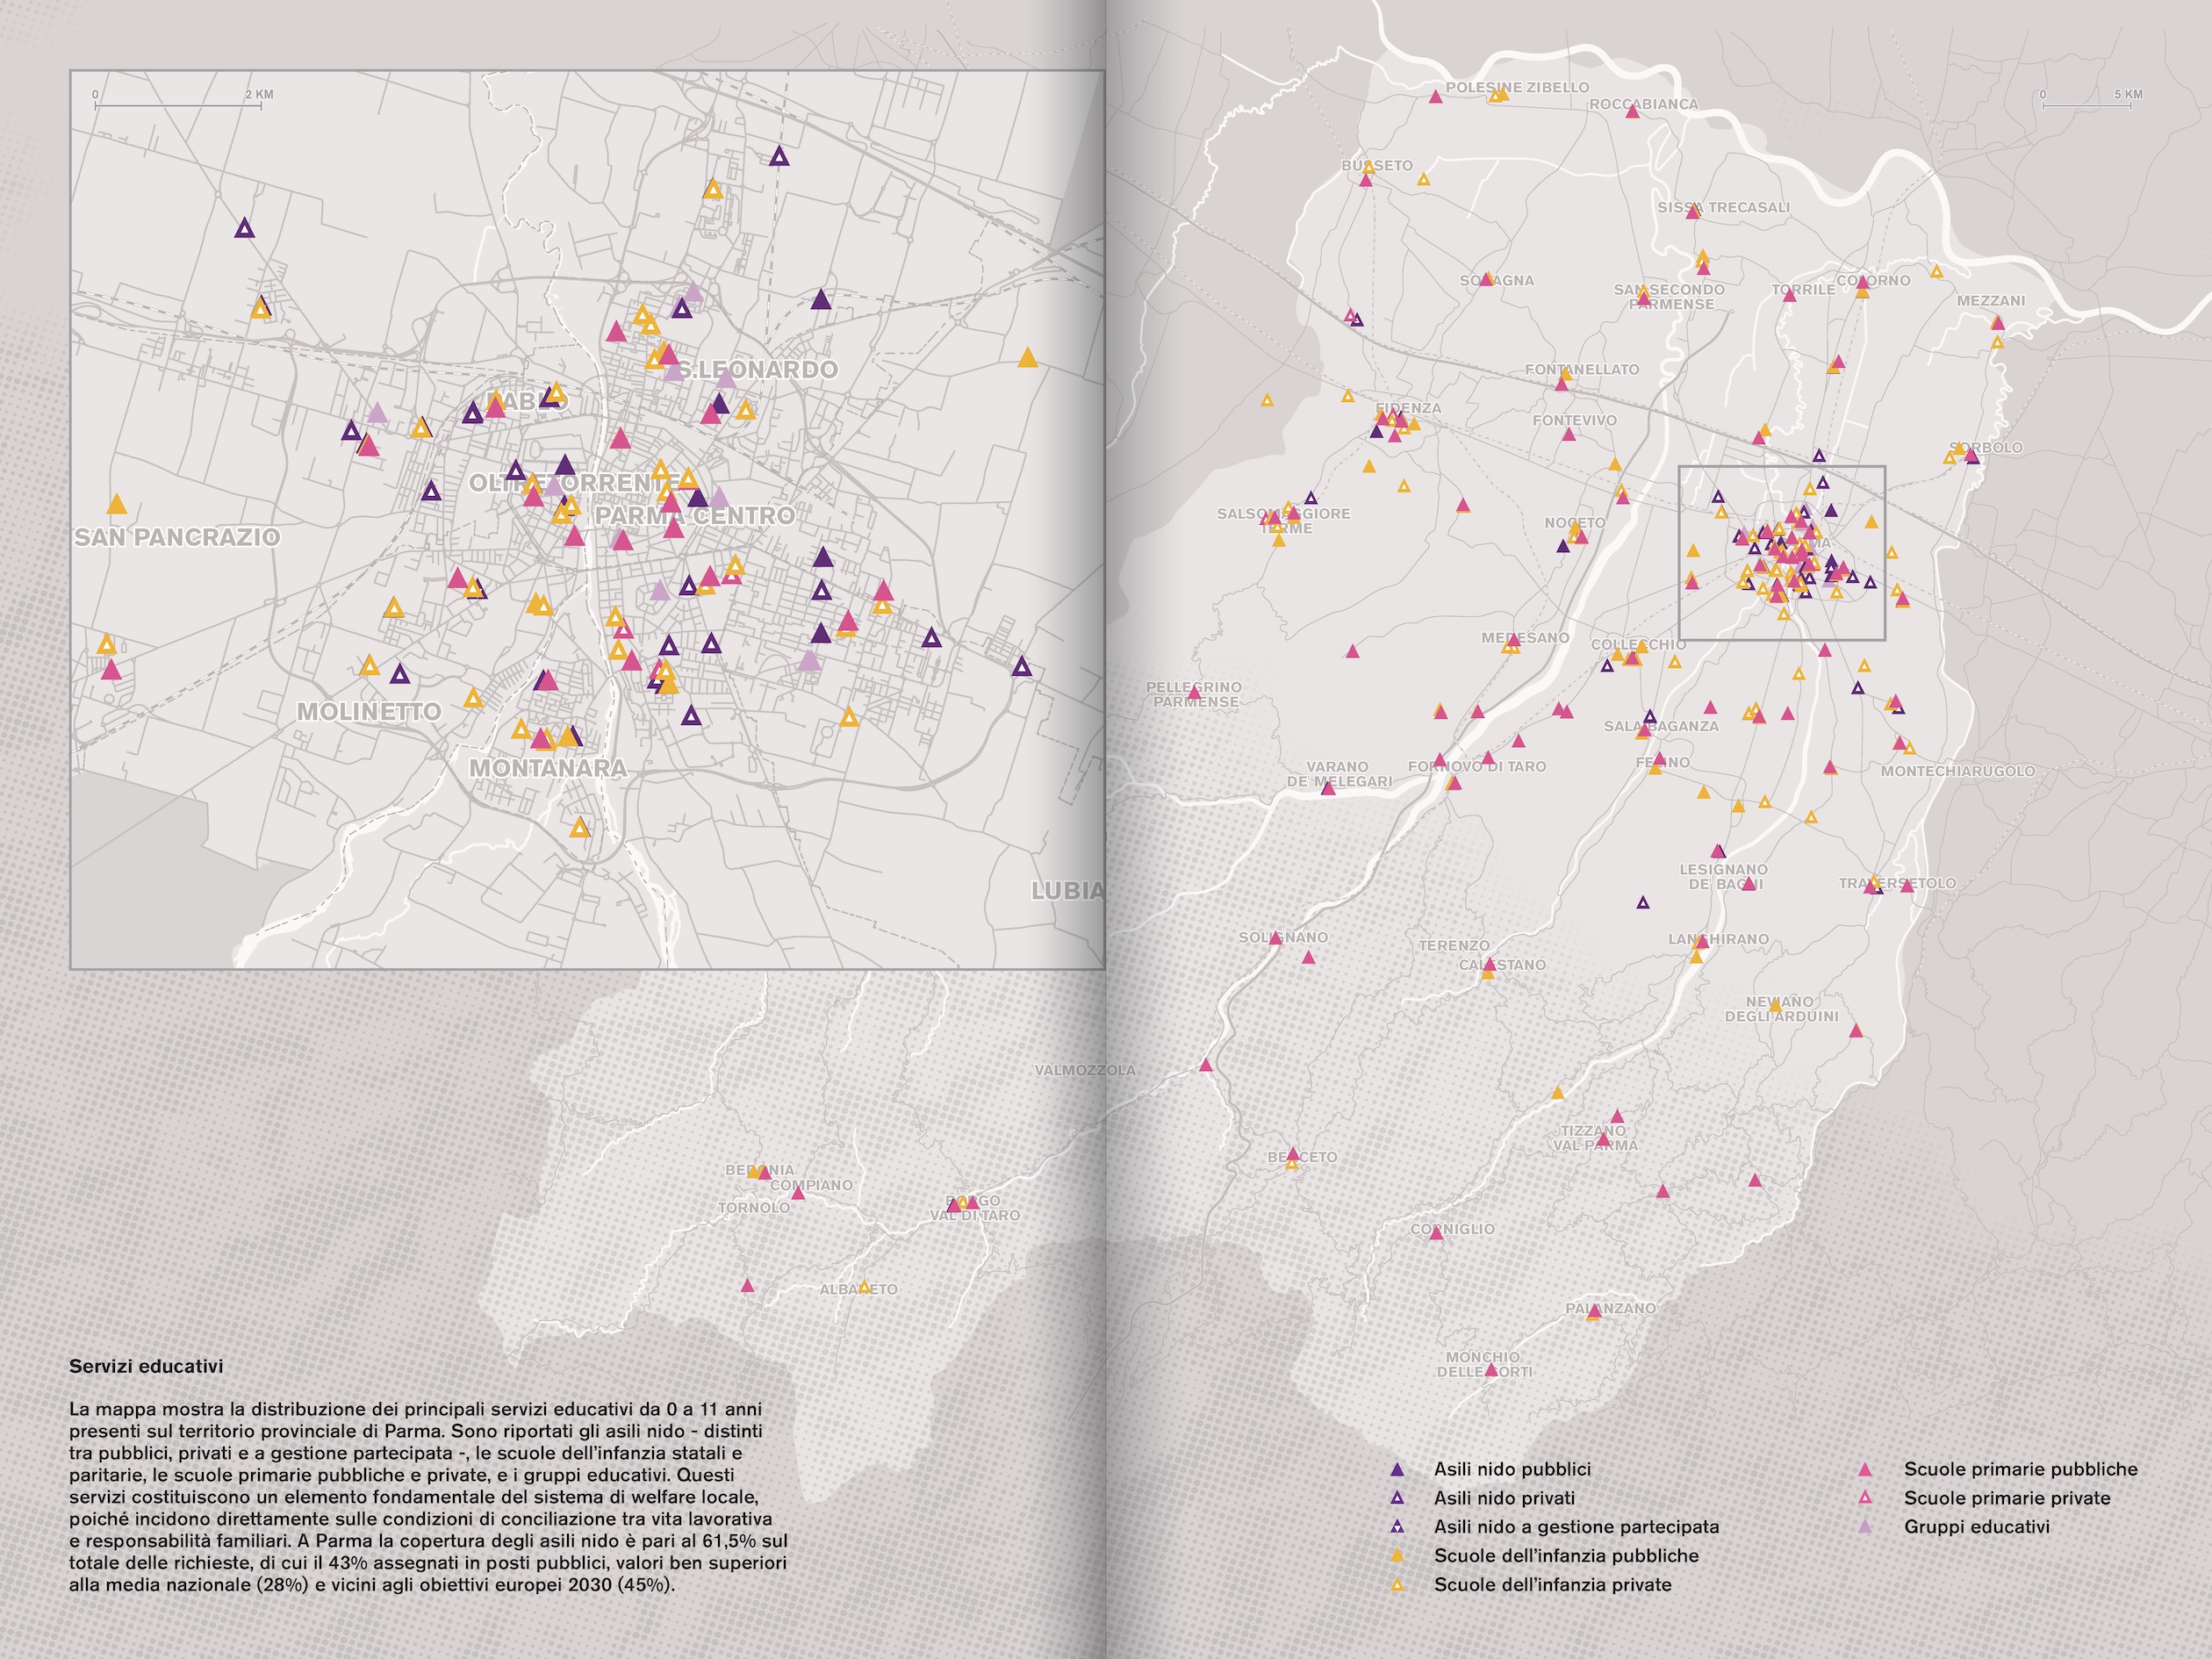The image size is (2212, 1659).
Task: Click the VALMOZZOLA town label
Action: 1084,1070
